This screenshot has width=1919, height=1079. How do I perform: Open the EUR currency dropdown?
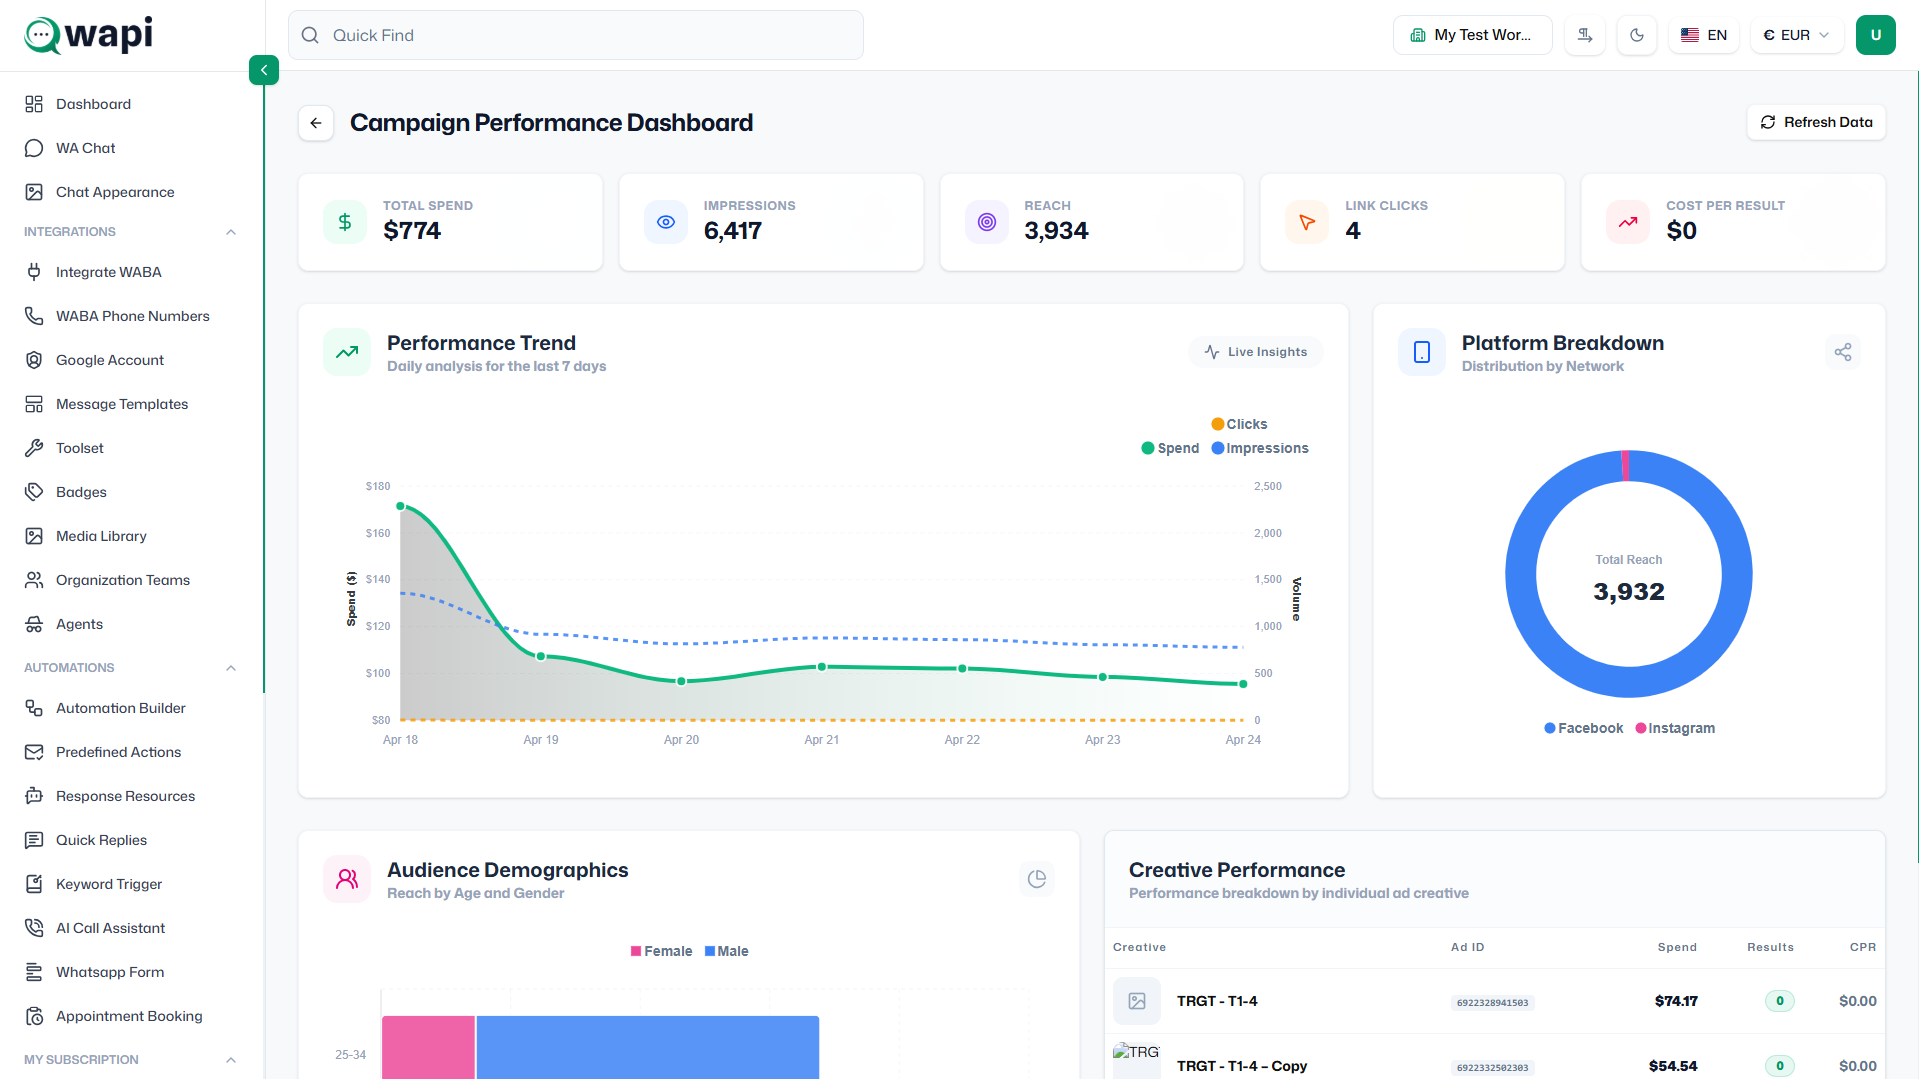click(1797, 35)
